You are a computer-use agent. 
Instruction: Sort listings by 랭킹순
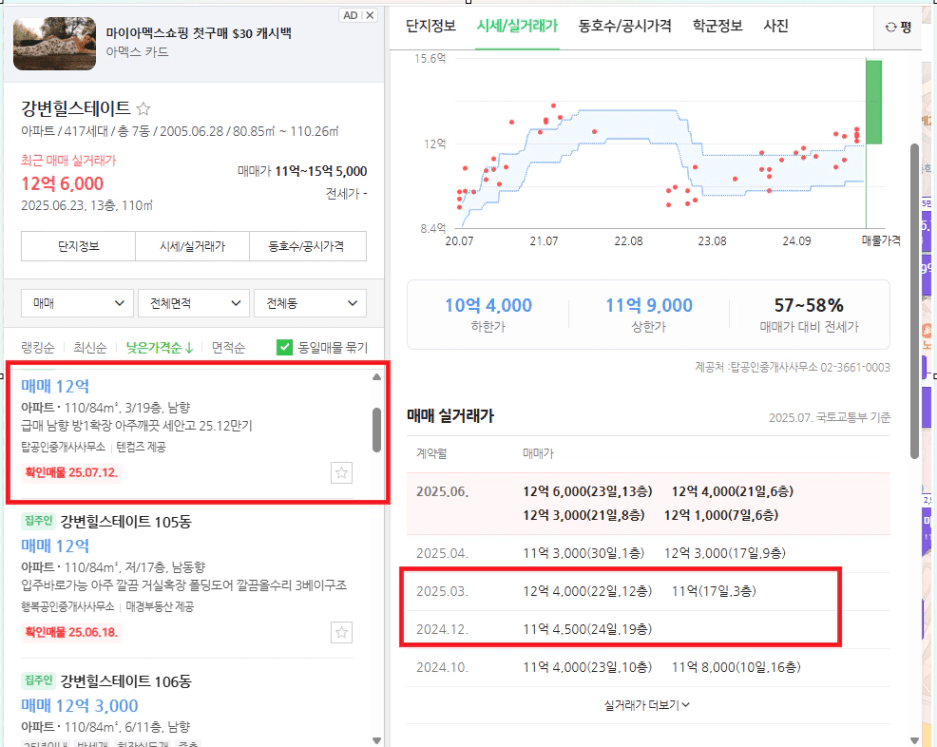pos(38,348)
